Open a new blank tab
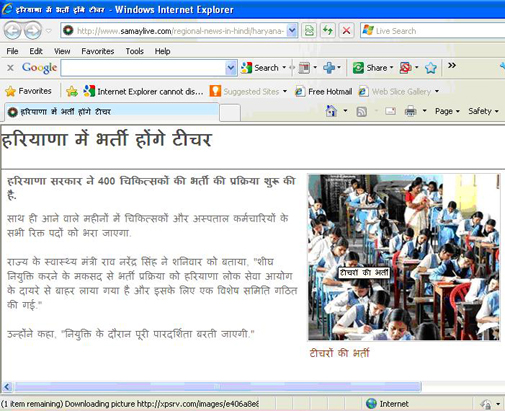 (230, 113)
